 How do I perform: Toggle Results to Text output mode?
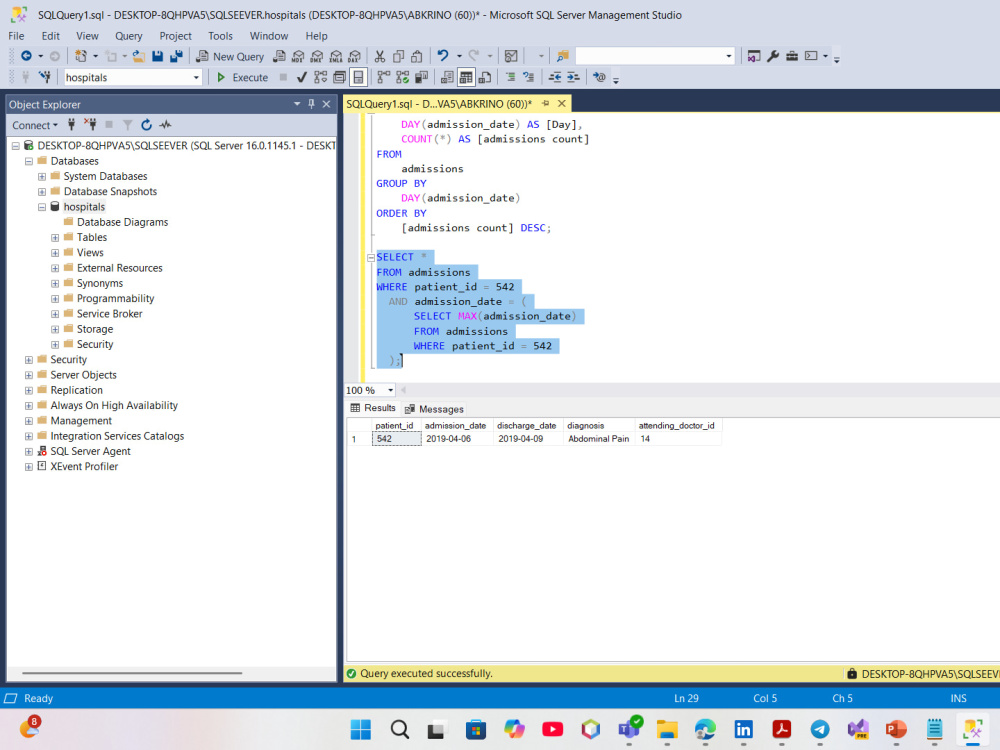[445, 77]
